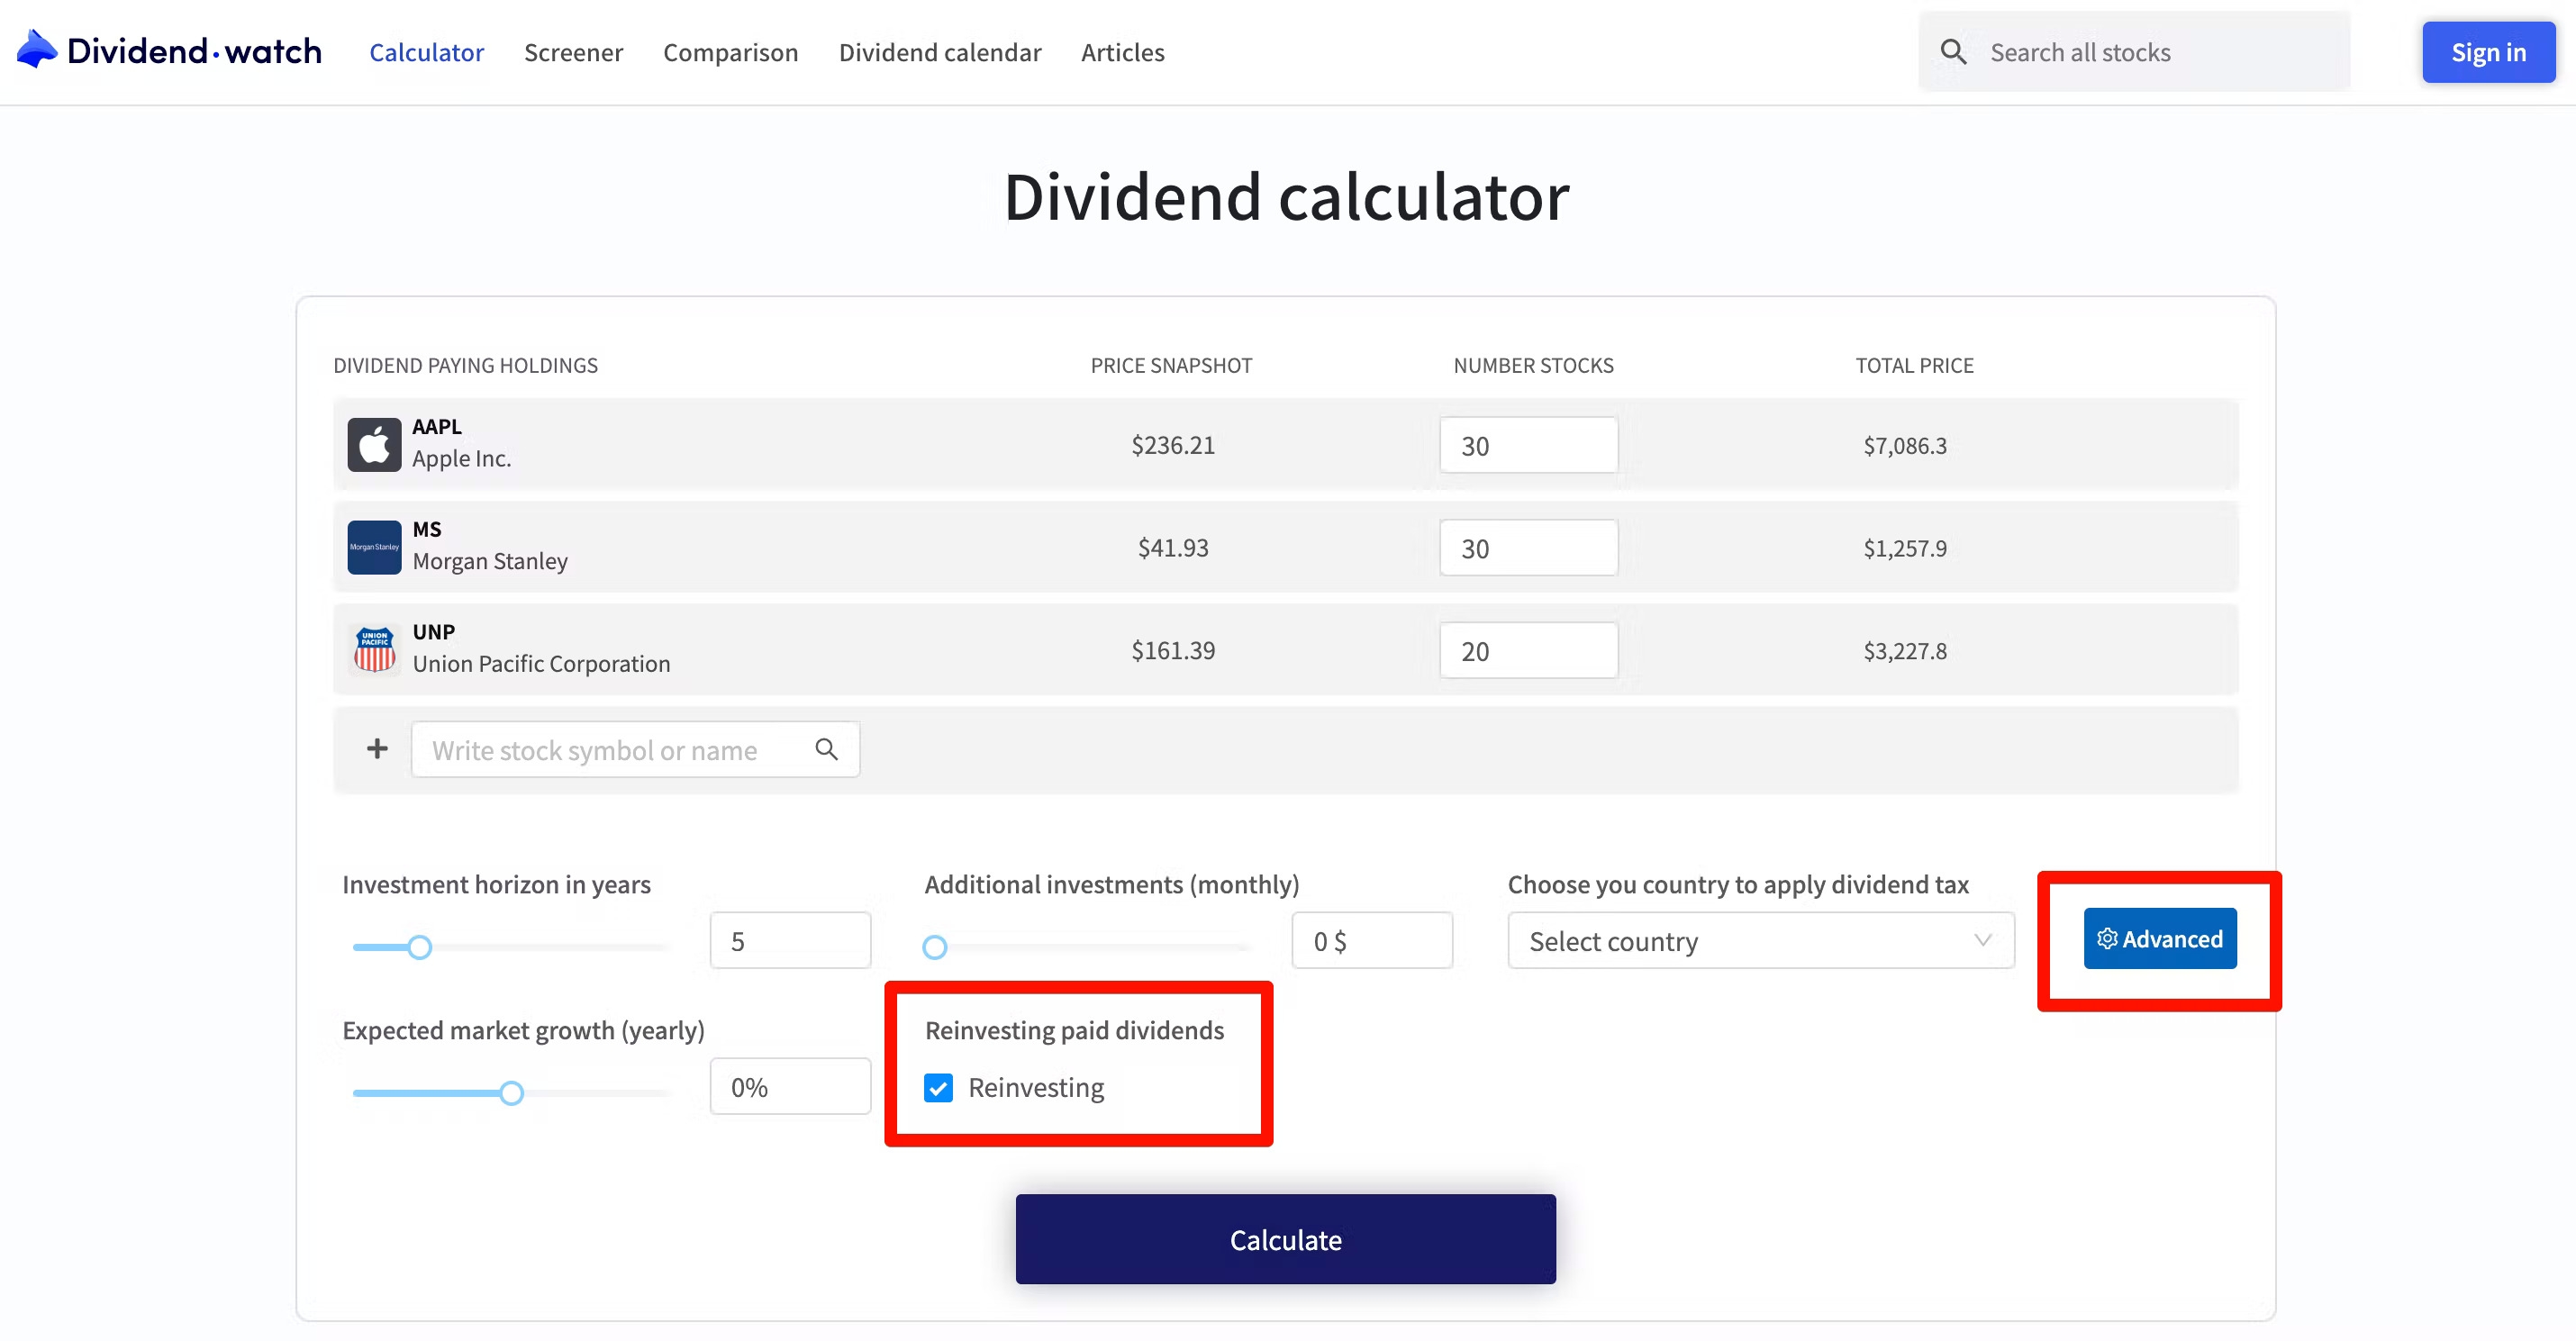This screenshot has height=1341, width=2576.
Task: Open the Screener page
Action: [573, 52]
